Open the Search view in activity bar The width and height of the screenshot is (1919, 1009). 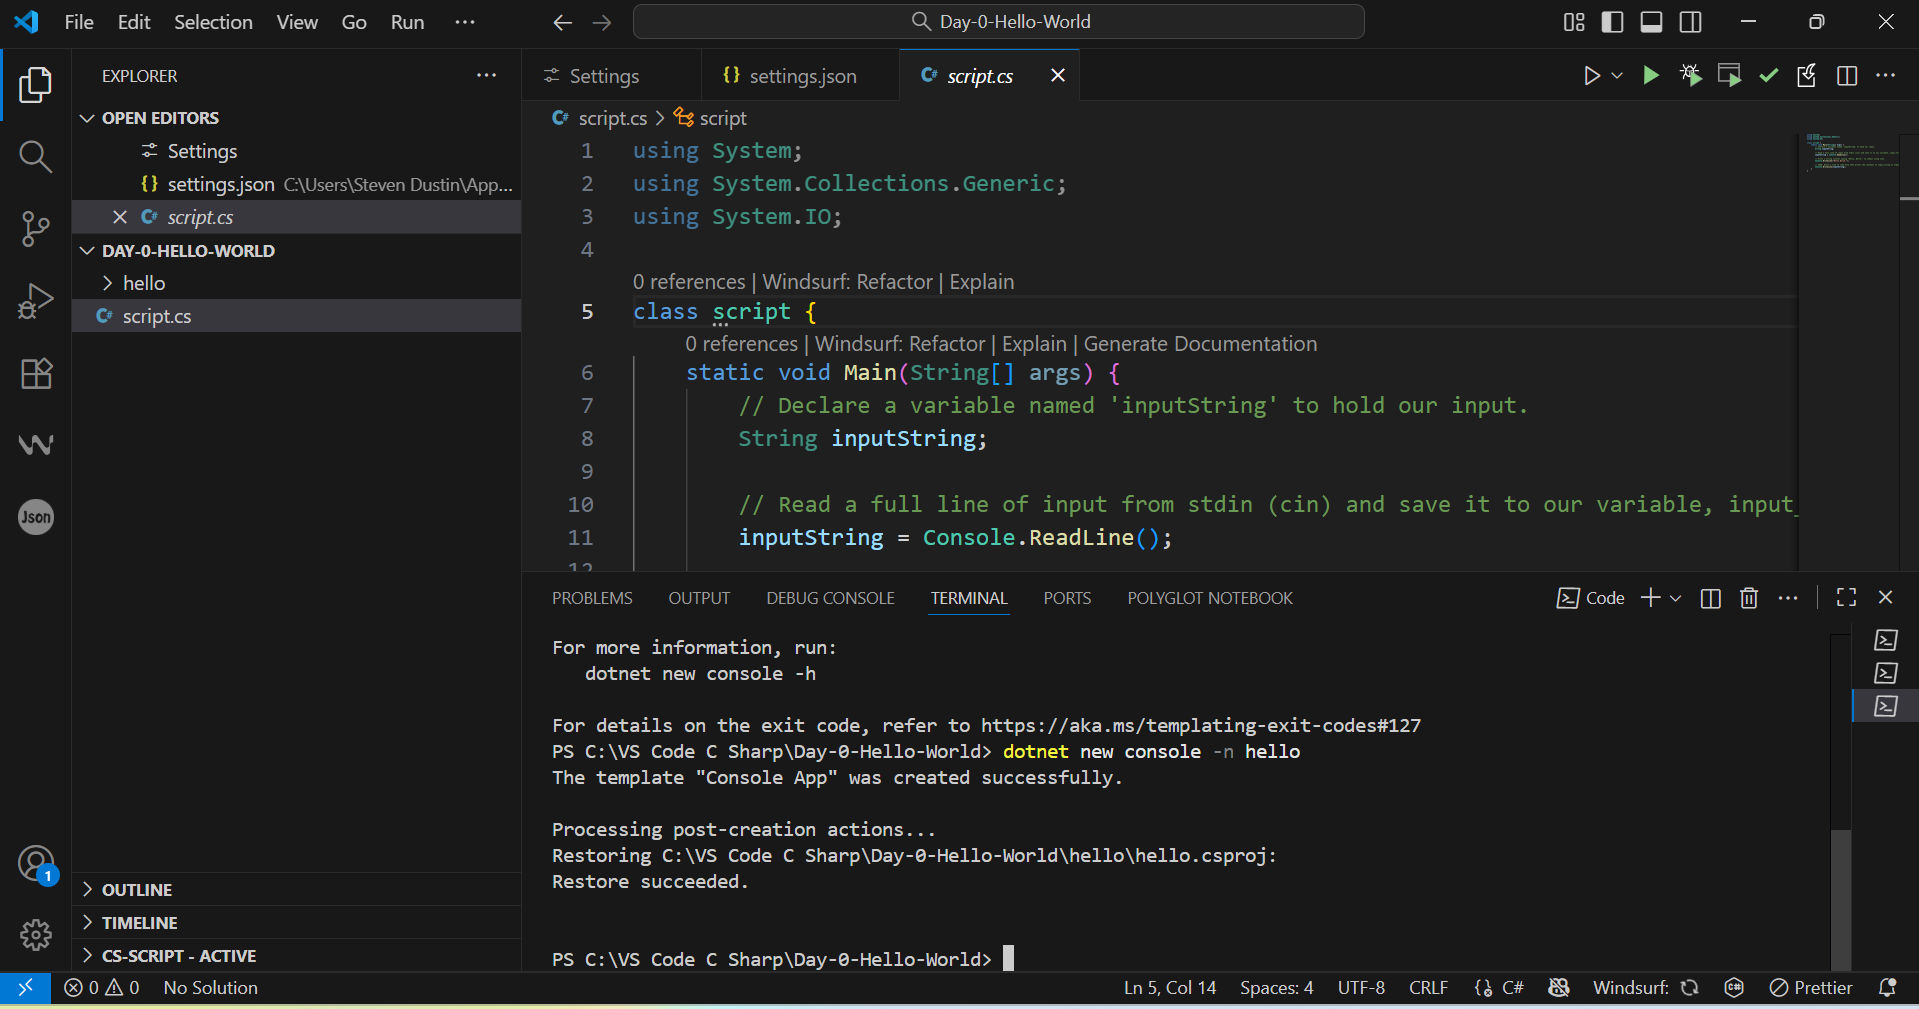[x=35, y=156]
